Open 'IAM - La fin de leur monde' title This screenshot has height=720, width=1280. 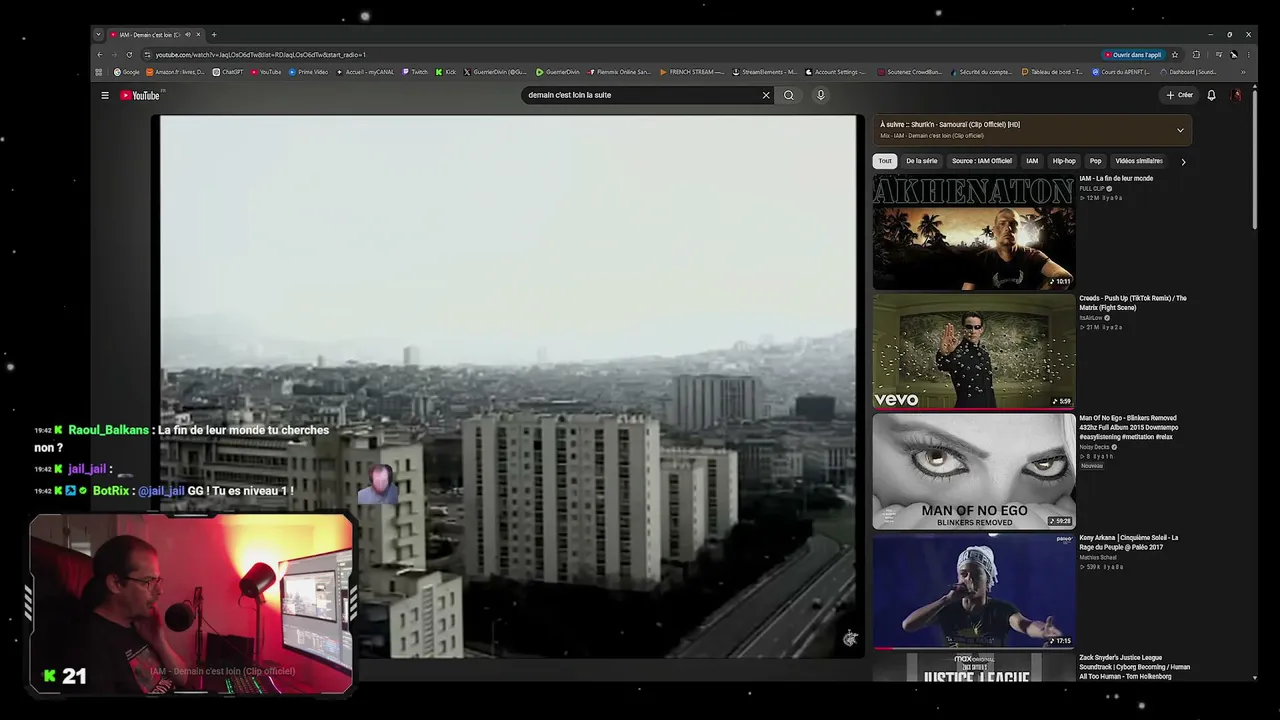coord(1116,178)
